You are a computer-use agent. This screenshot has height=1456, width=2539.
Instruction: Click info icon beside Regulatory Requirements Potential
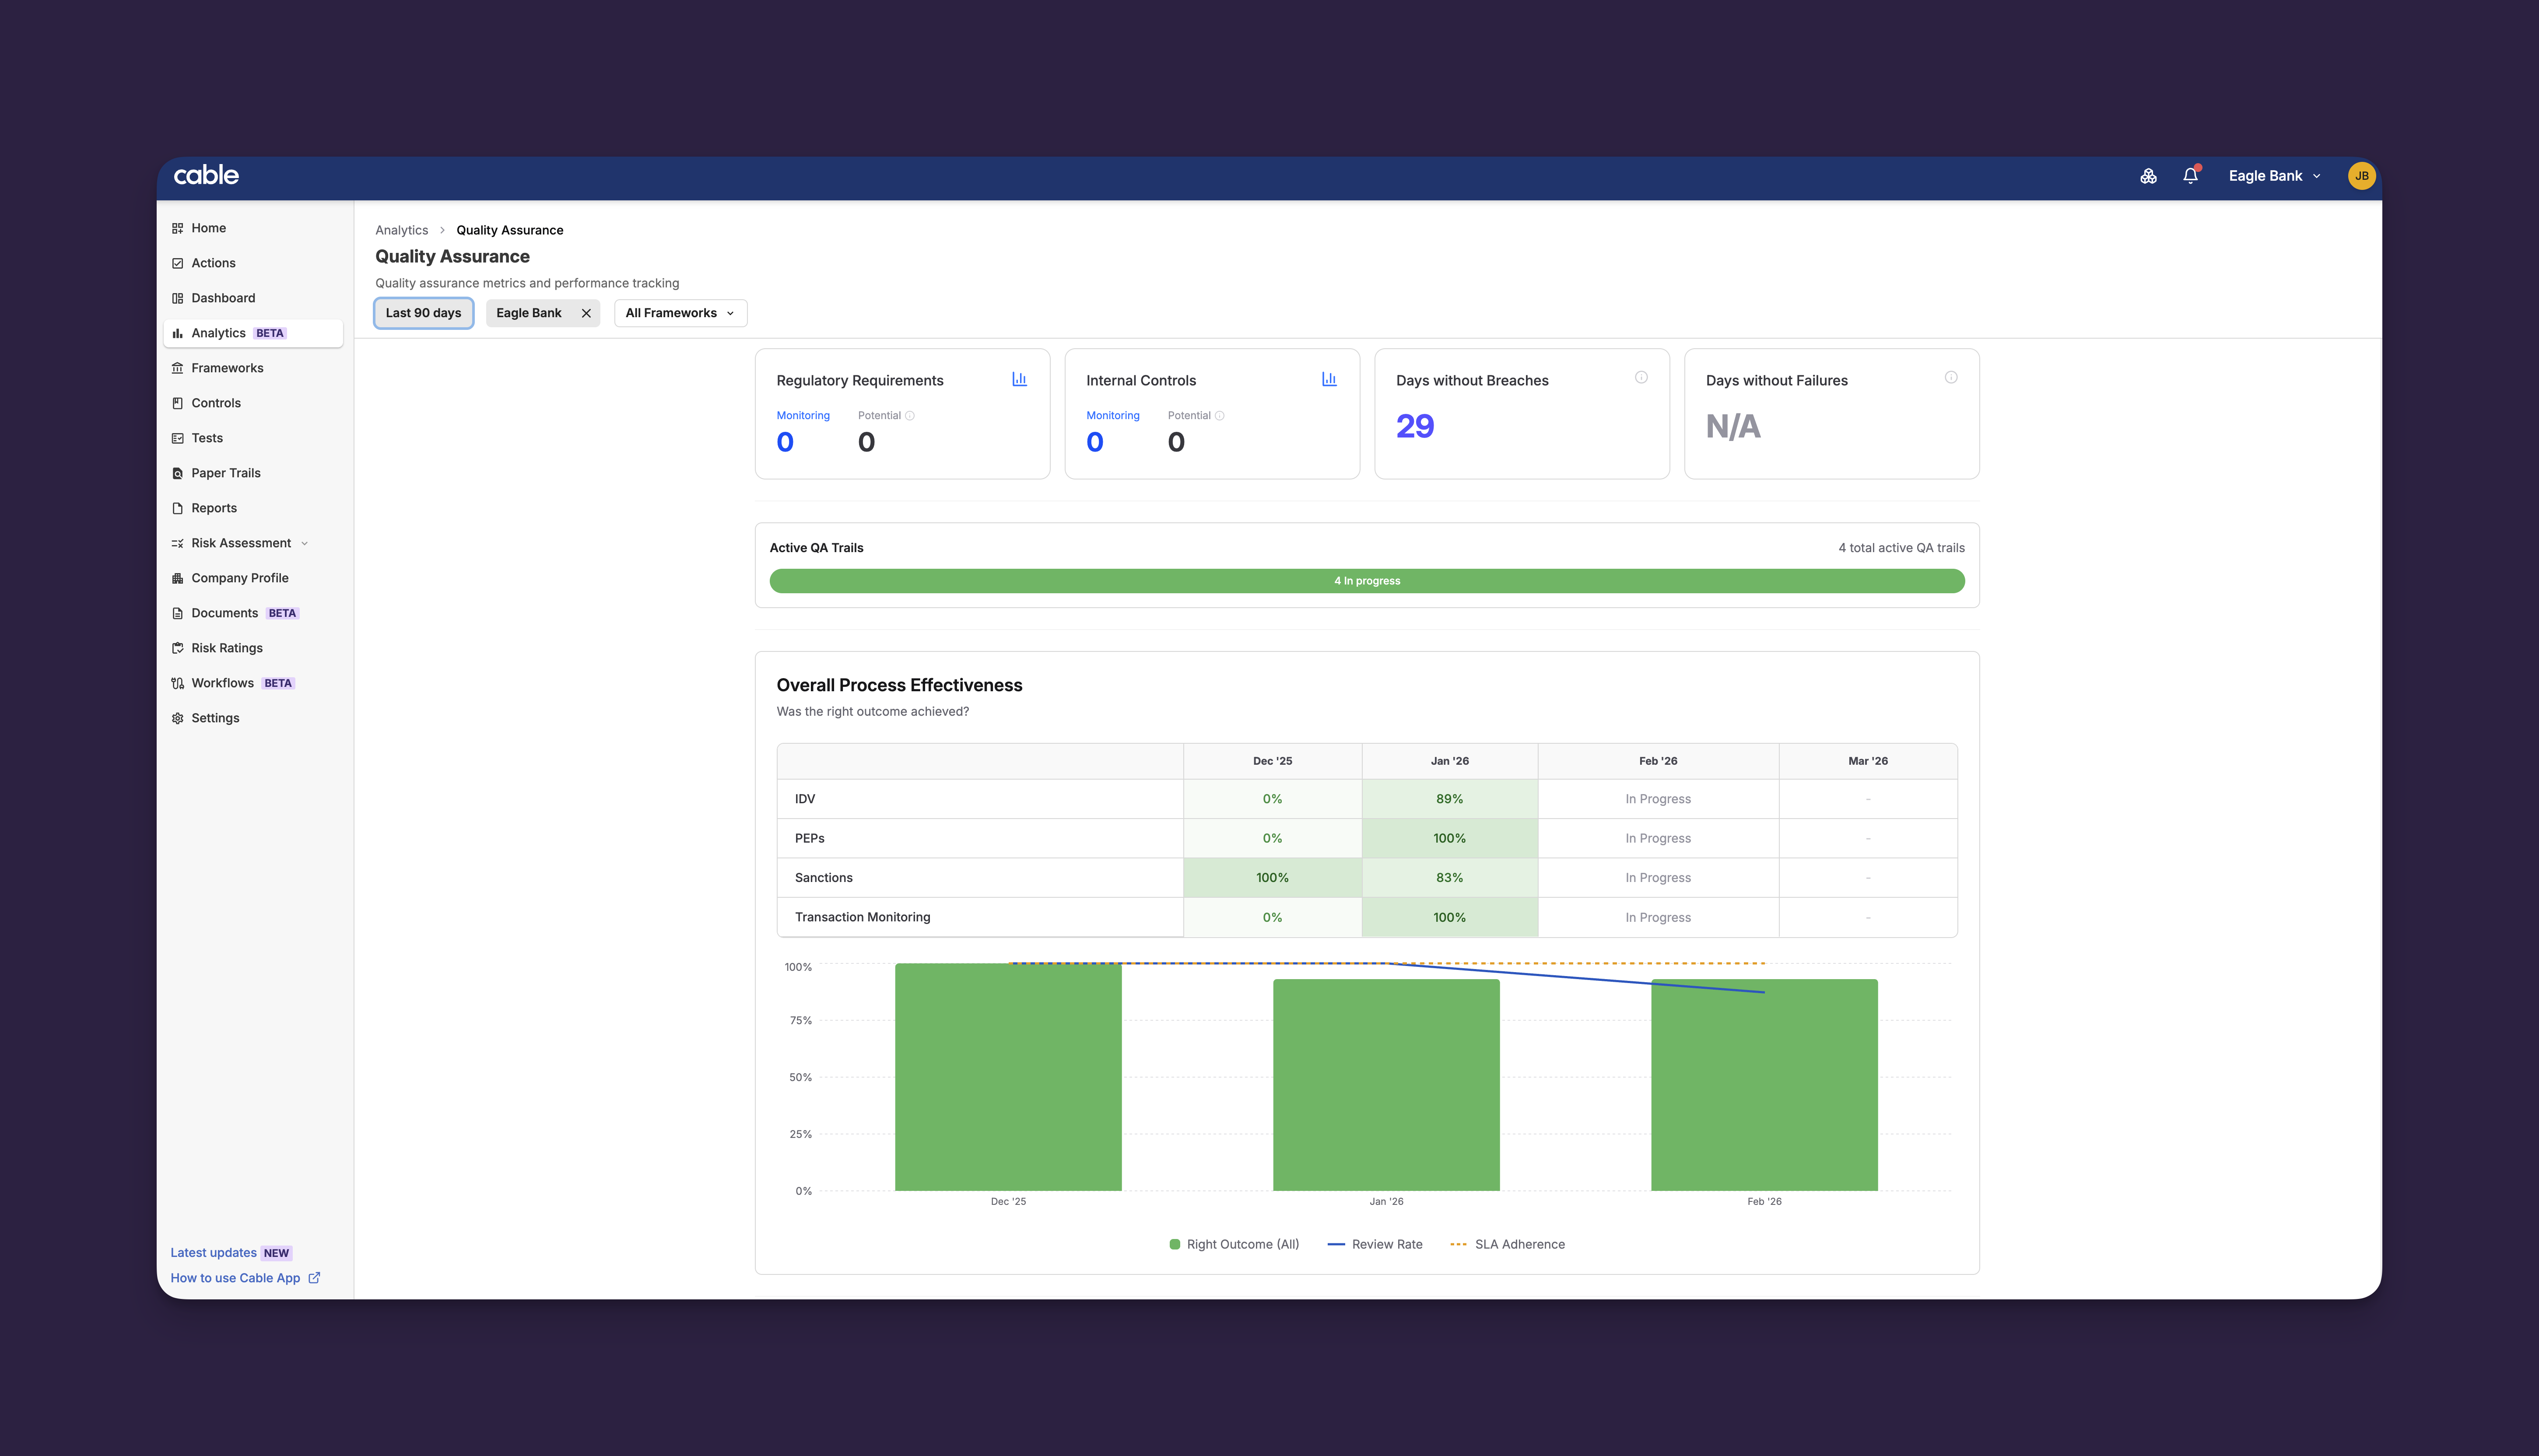[910, 416]
